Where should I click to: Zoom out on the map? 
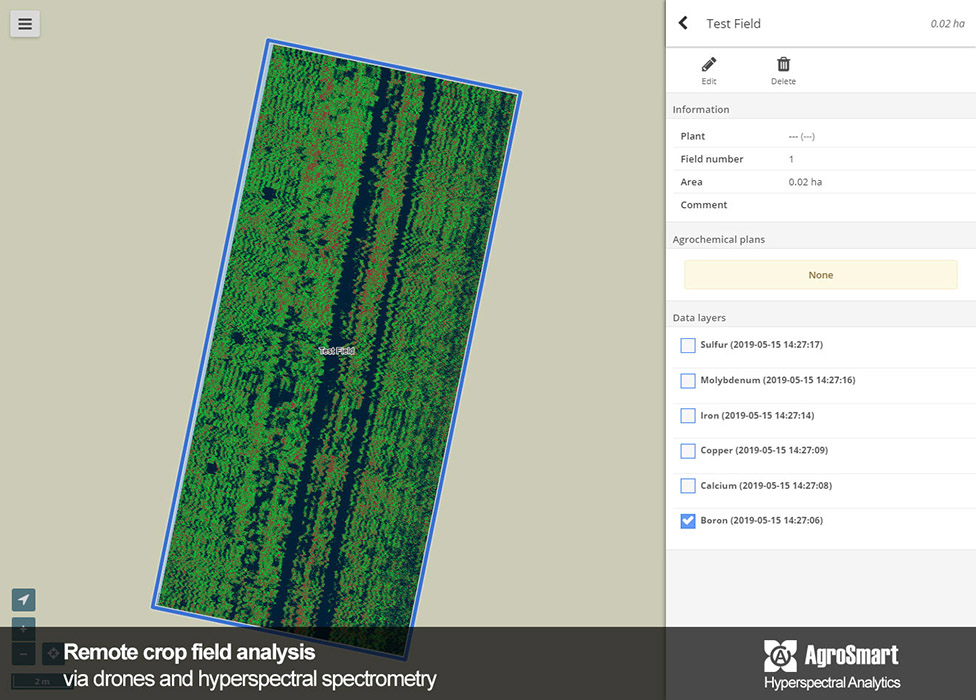[23, 654]
